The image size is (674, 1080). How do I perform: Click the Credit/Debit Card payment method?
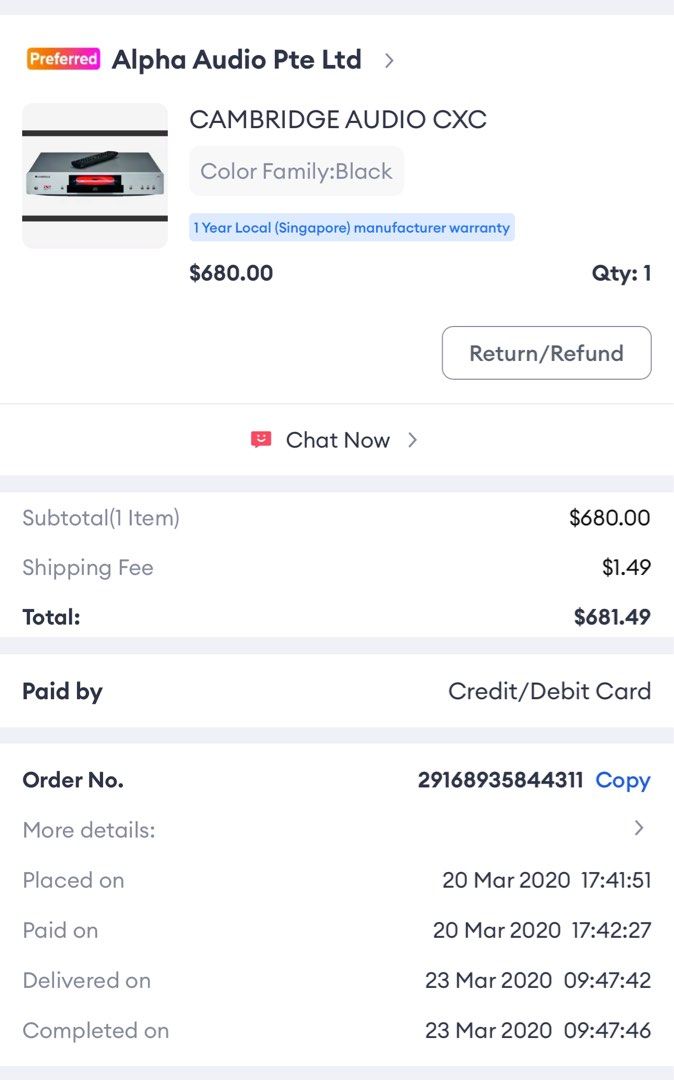[x=549, y=691]
